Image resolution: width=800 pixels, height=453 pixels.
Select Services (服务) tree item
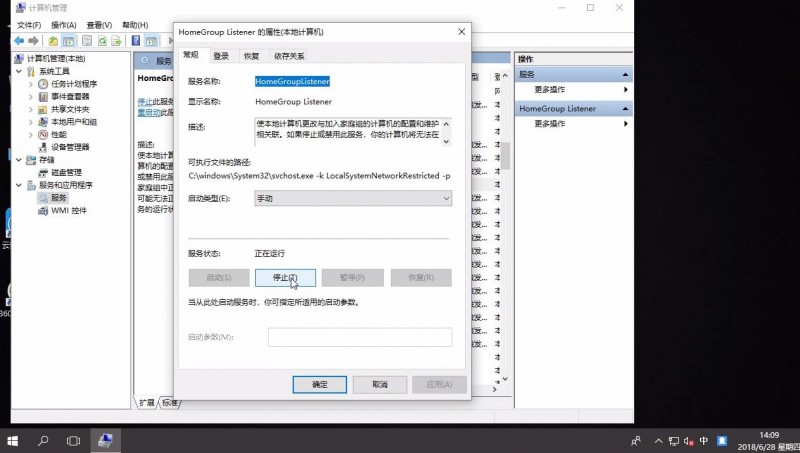tap(59, 197)
